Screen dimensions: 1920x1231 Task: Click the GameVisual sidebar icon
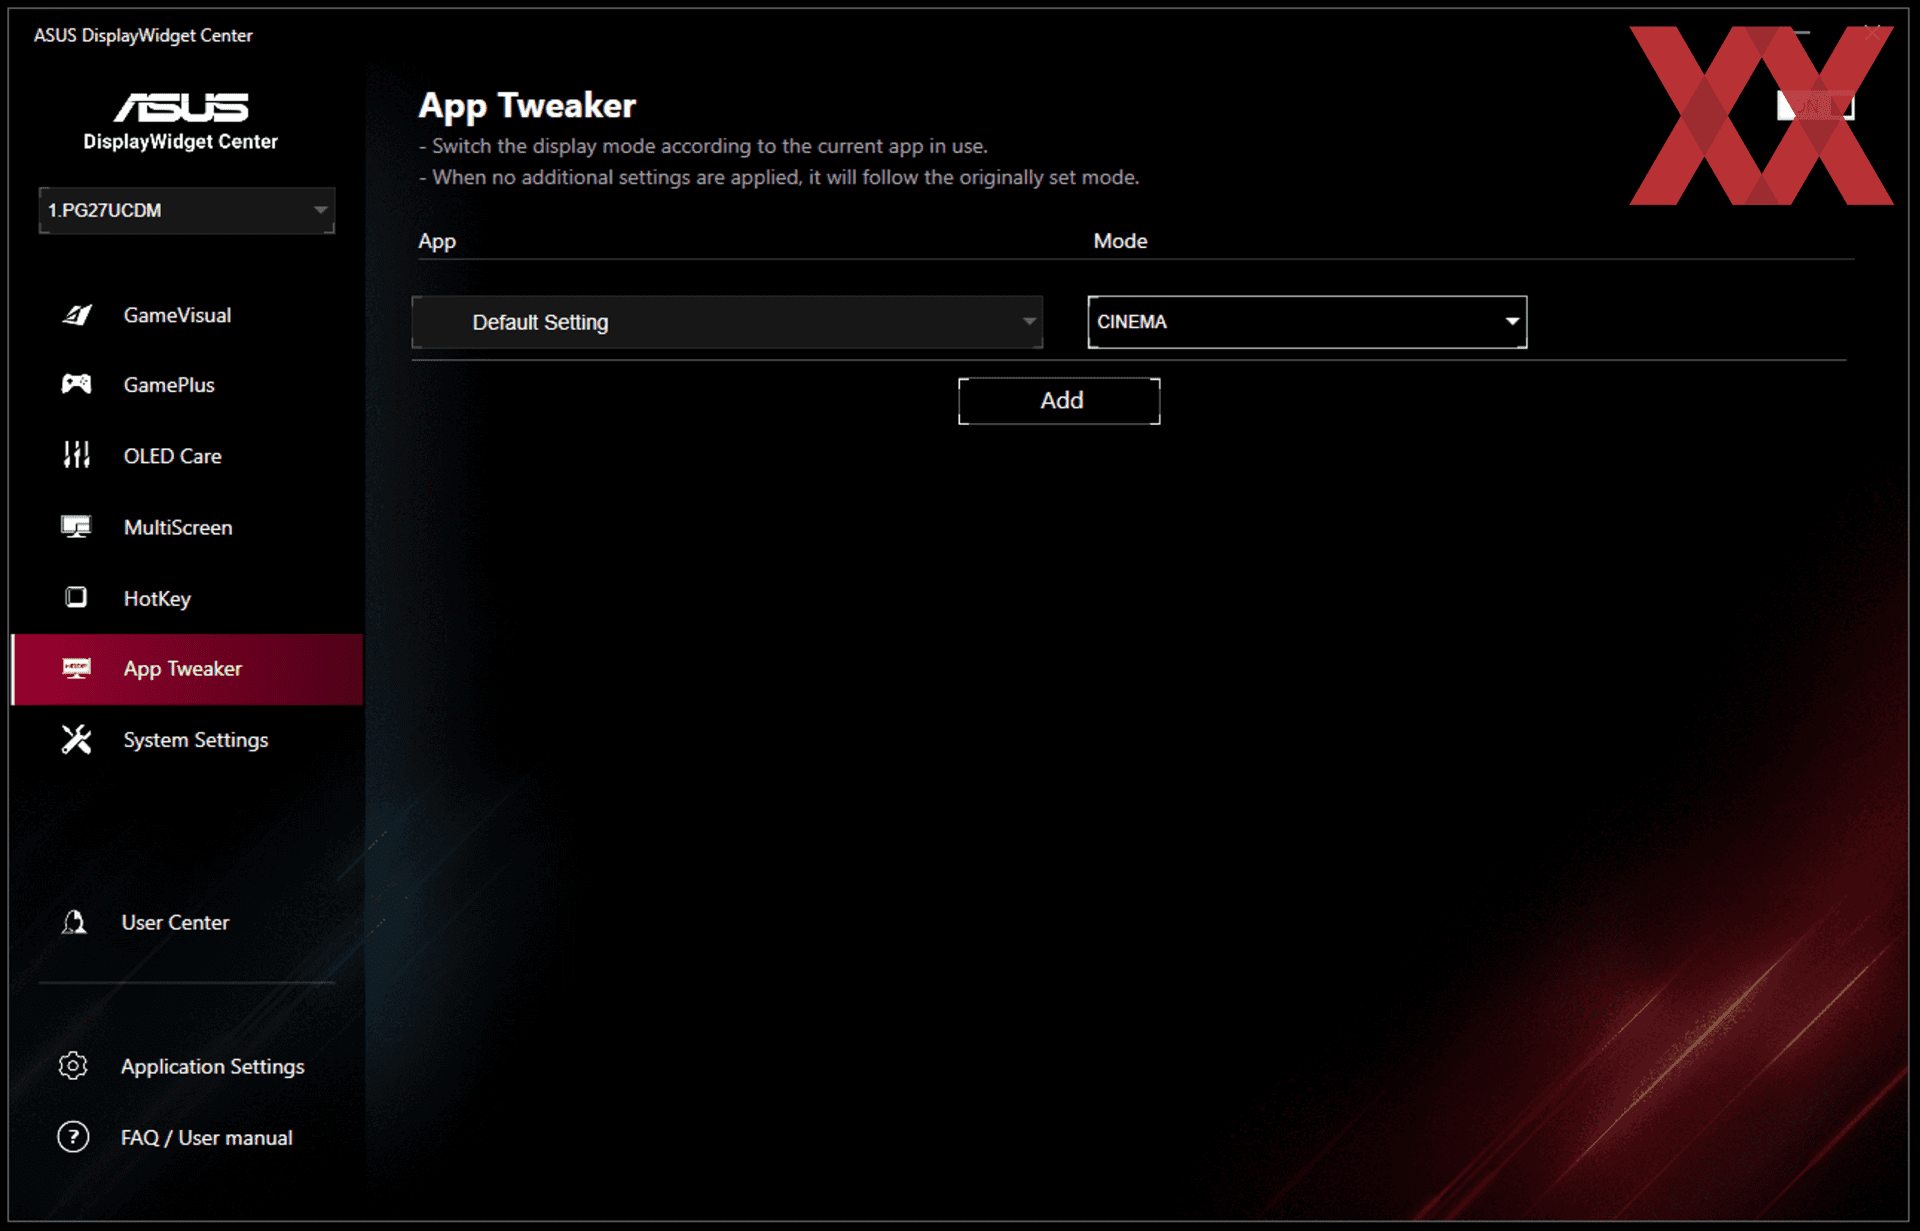(x=77, y=315)
